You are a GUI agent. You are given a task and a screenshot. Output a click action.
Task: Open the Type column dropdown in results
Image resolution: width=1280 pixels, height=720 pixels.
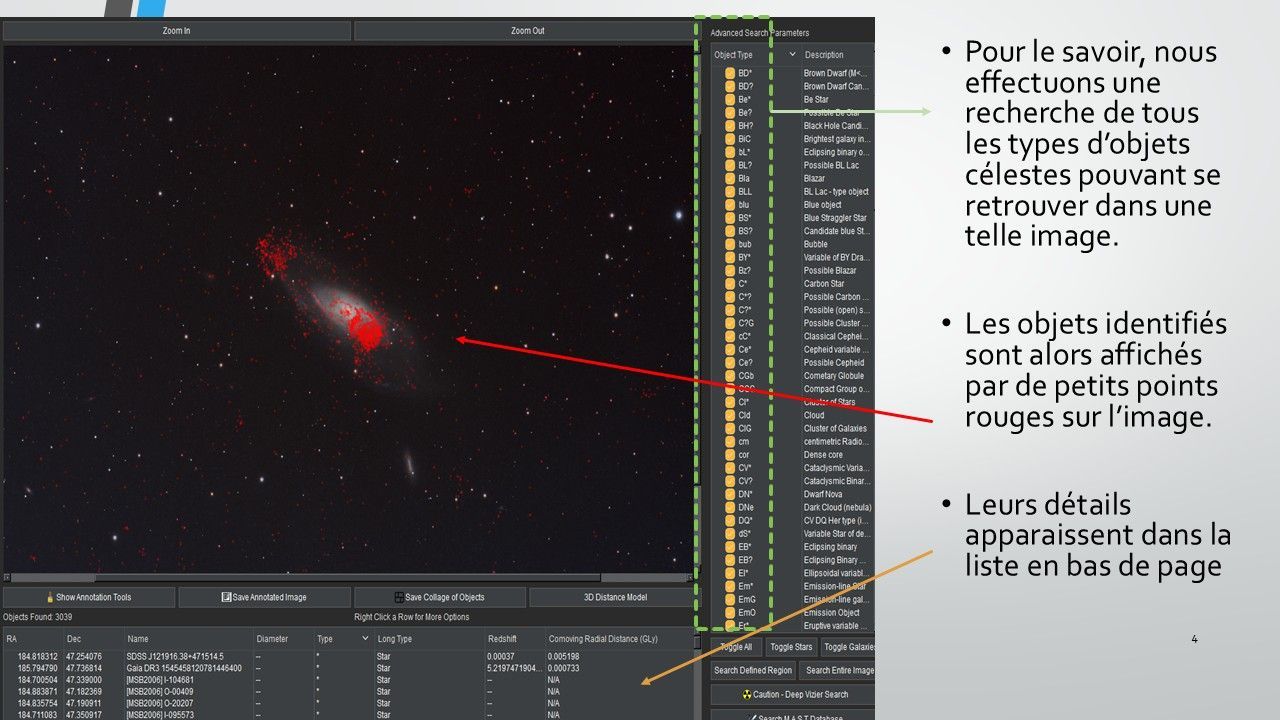coord(363,638)
